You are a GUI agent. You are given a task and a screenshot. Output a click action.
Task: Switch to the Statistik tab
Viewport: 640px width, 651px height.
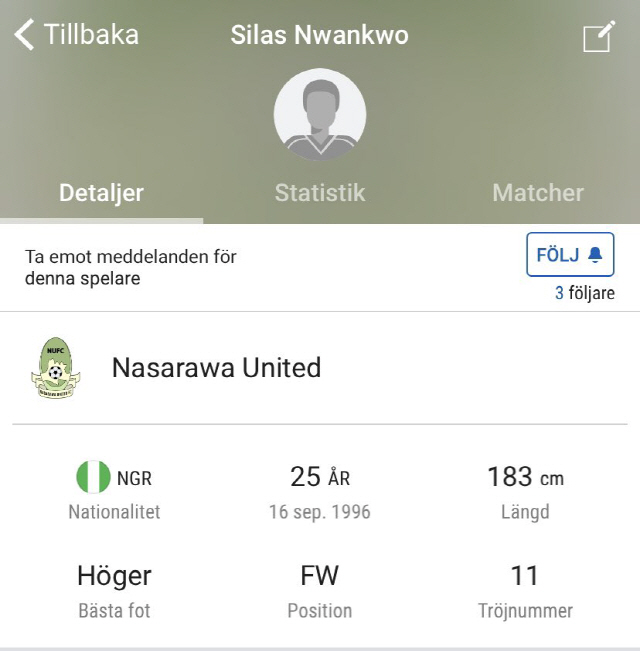click(320, 193)
